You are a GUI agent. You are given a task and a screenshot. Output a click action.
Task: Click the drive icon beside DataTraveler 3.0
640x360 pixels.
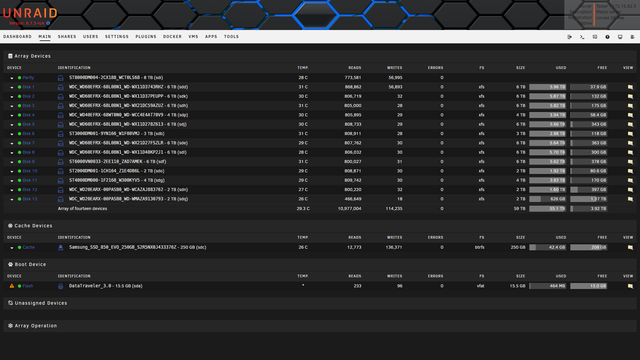[60, 286]
